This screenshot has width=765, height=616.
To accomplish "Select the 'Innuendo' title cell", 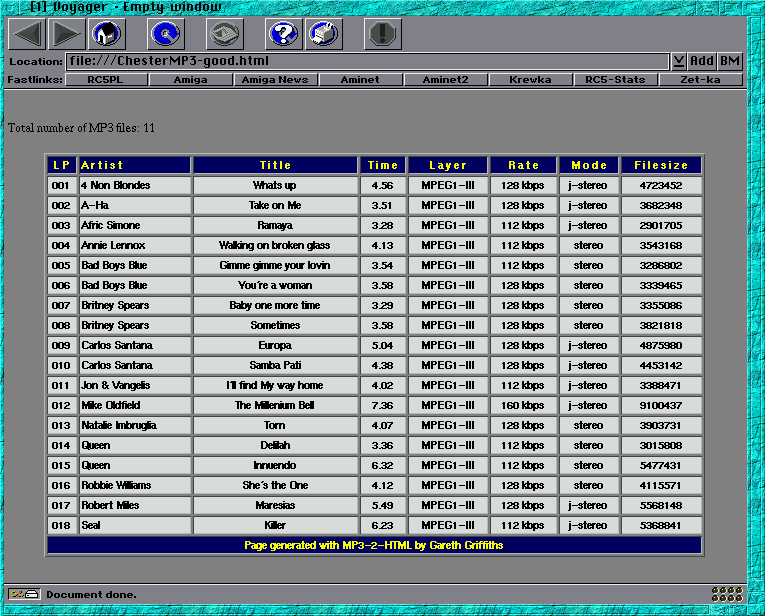I will pos(276,465).
